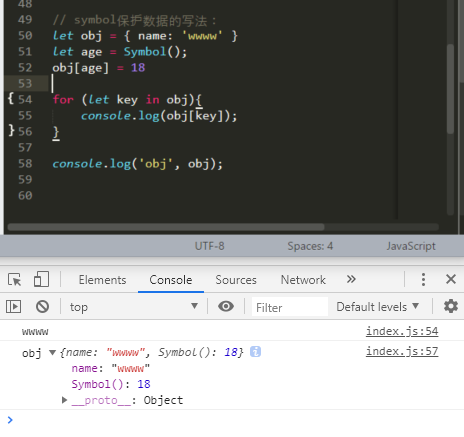Close the DevTools panel
464x437 pixels.
pos(451,279)
